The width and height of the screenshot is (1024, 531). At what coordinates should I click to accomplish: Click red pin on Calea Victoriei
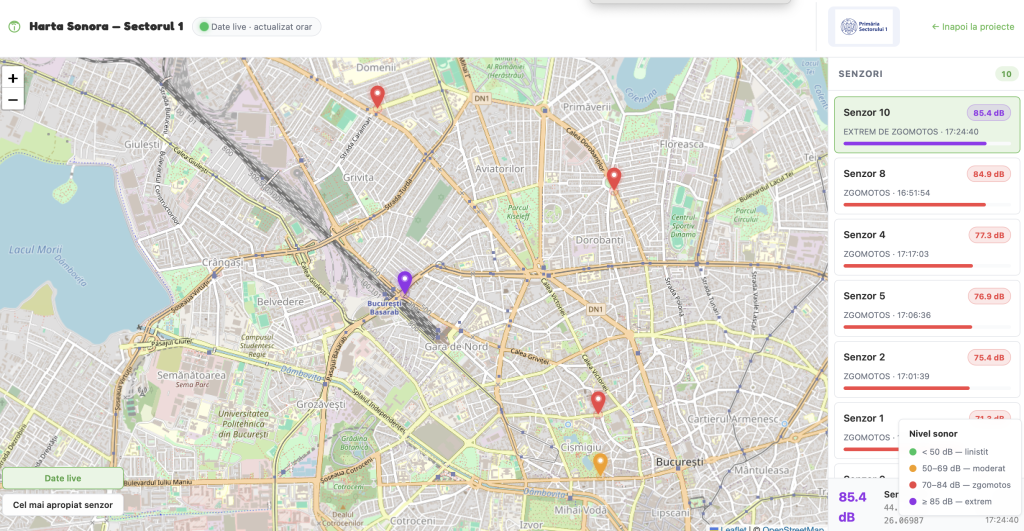[598, 402]
